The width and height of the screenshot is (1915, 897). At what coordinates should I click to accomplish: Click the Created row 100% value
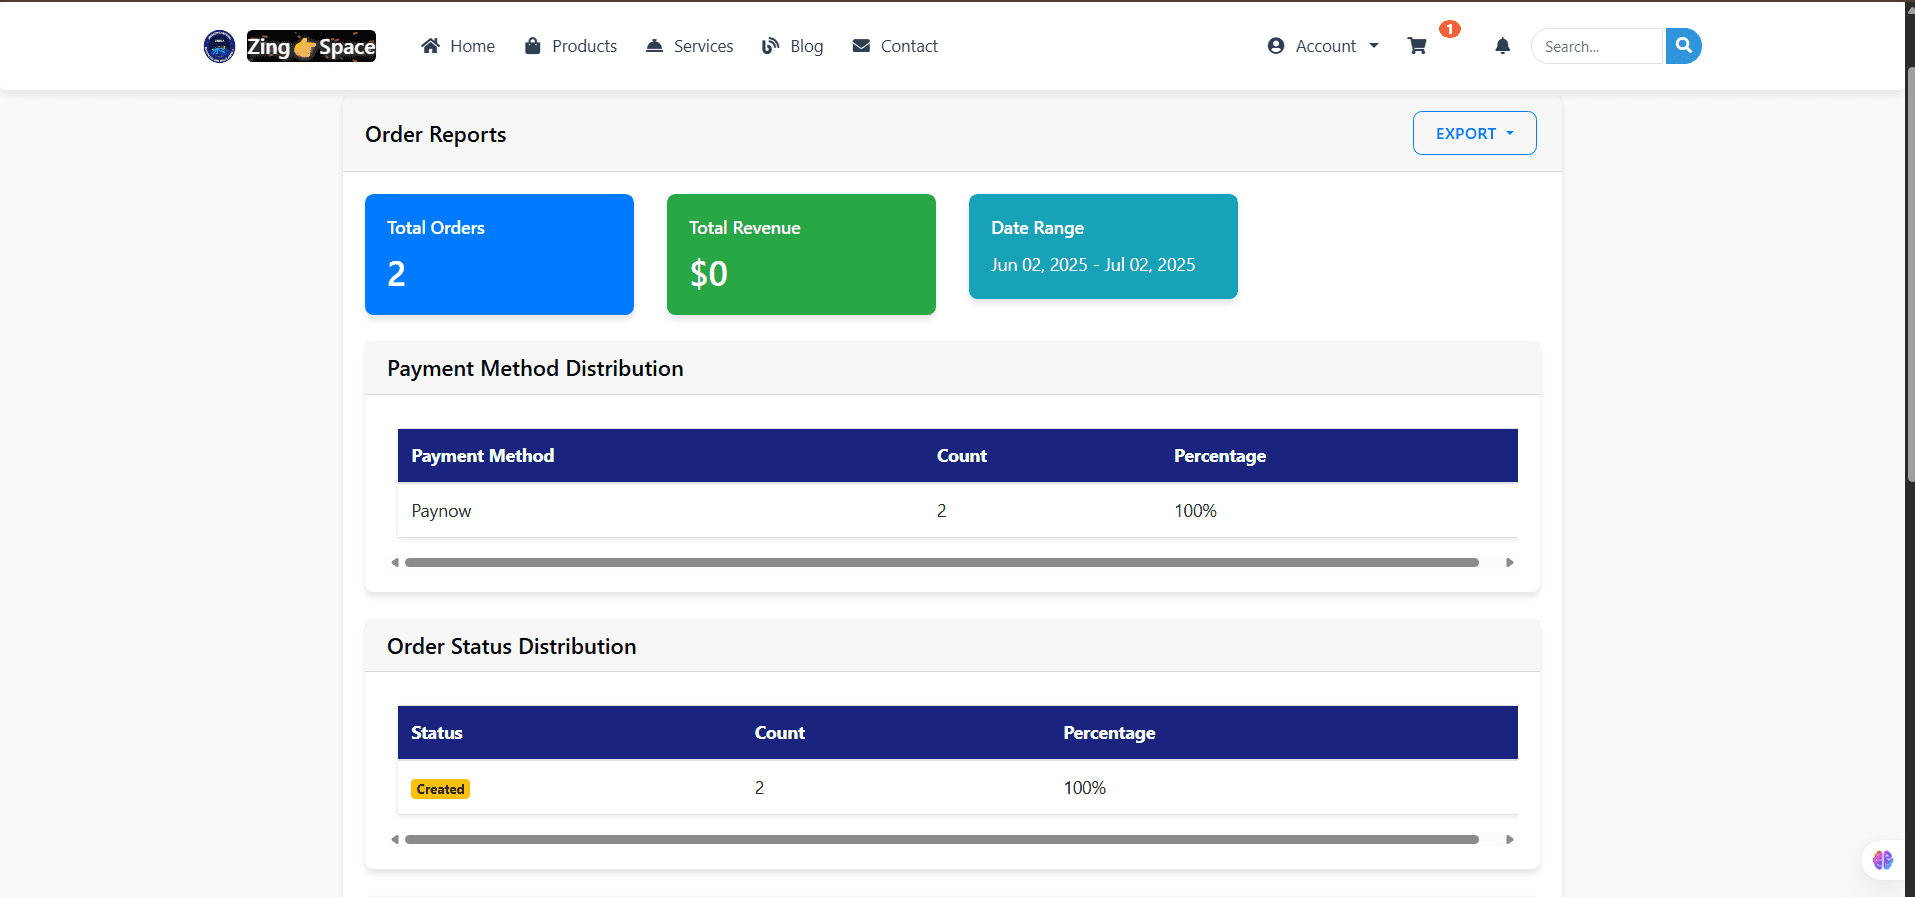click(x=1084, y=788)
